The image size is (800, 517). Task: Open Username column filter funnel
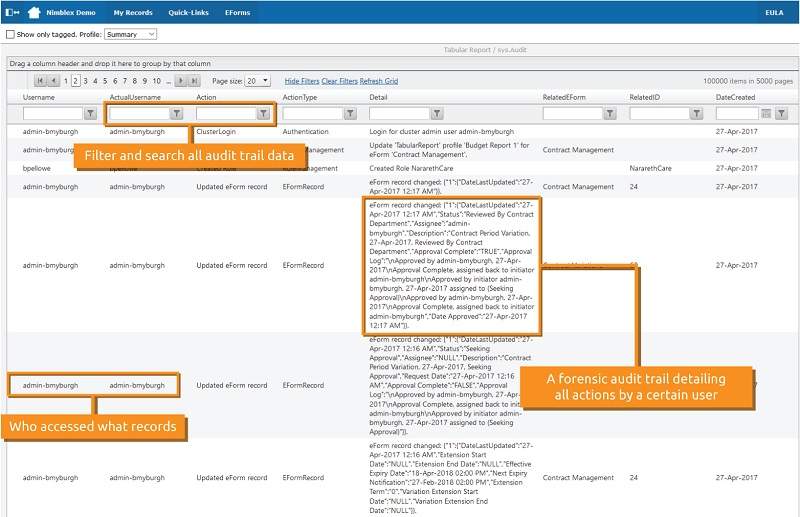pos(90,113)
